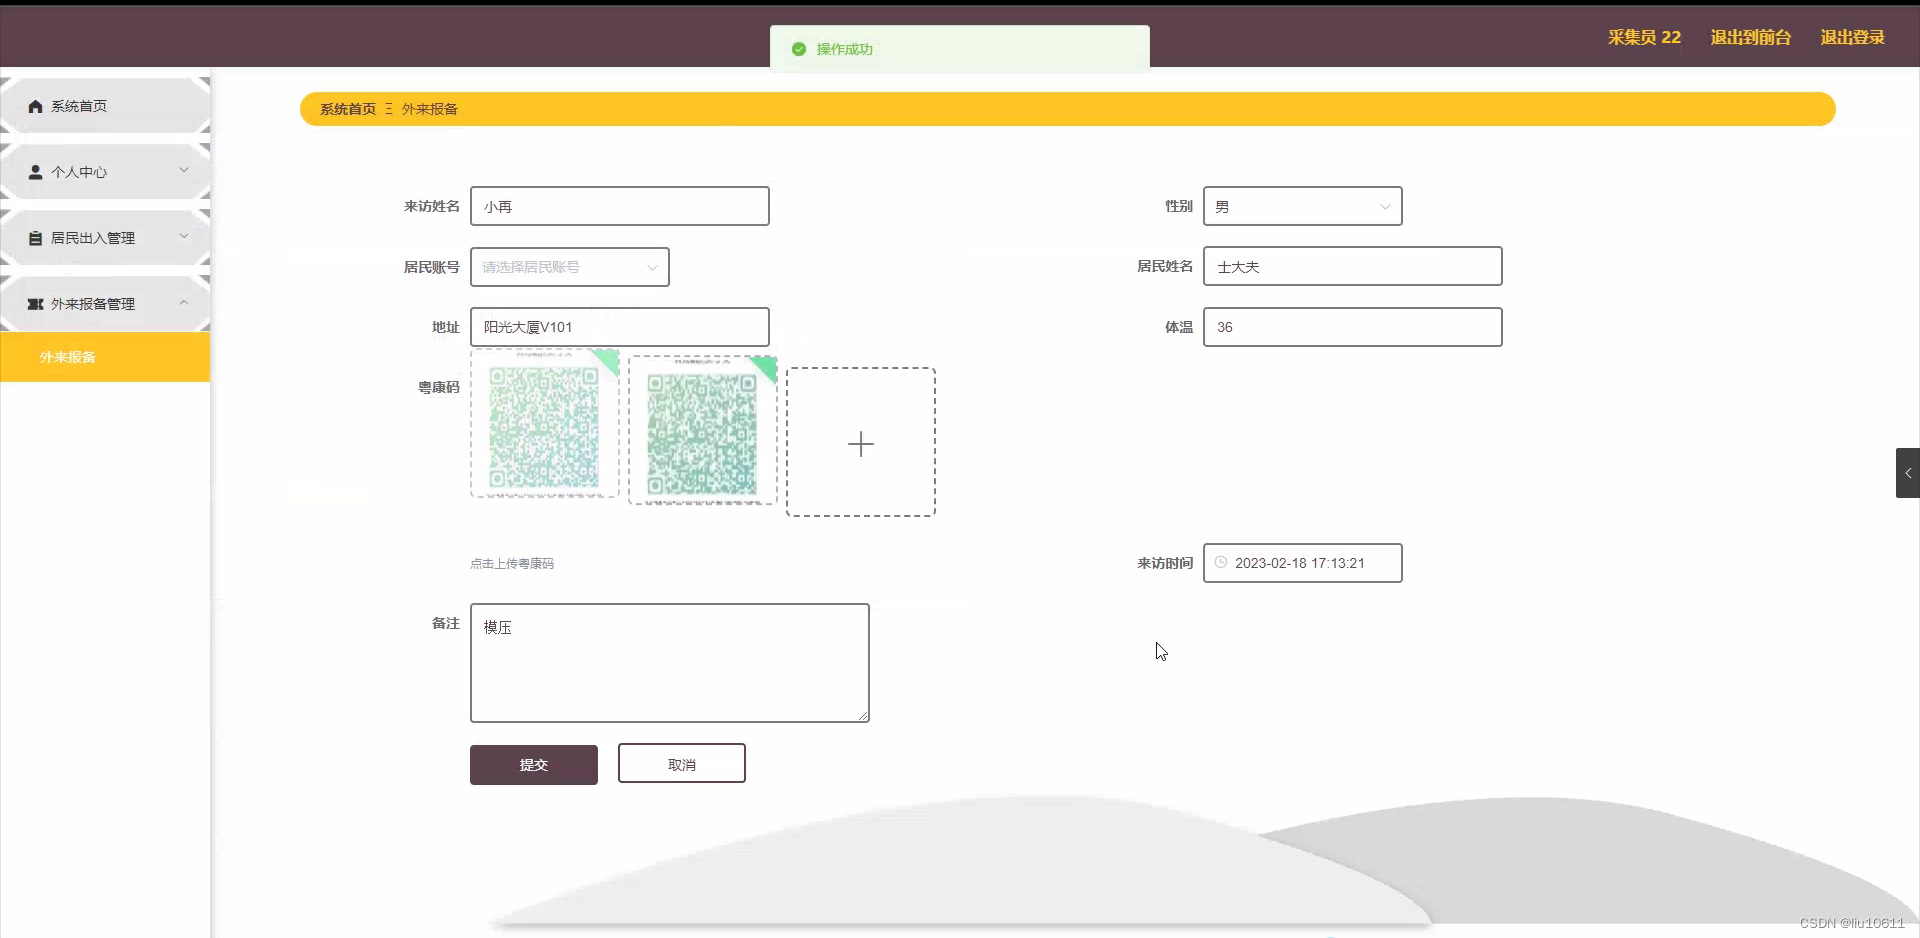The height and width of the screenshot is (938, 1920).
Task: Click the plus icon to upload 粤康码
Action: pos(861,443)
